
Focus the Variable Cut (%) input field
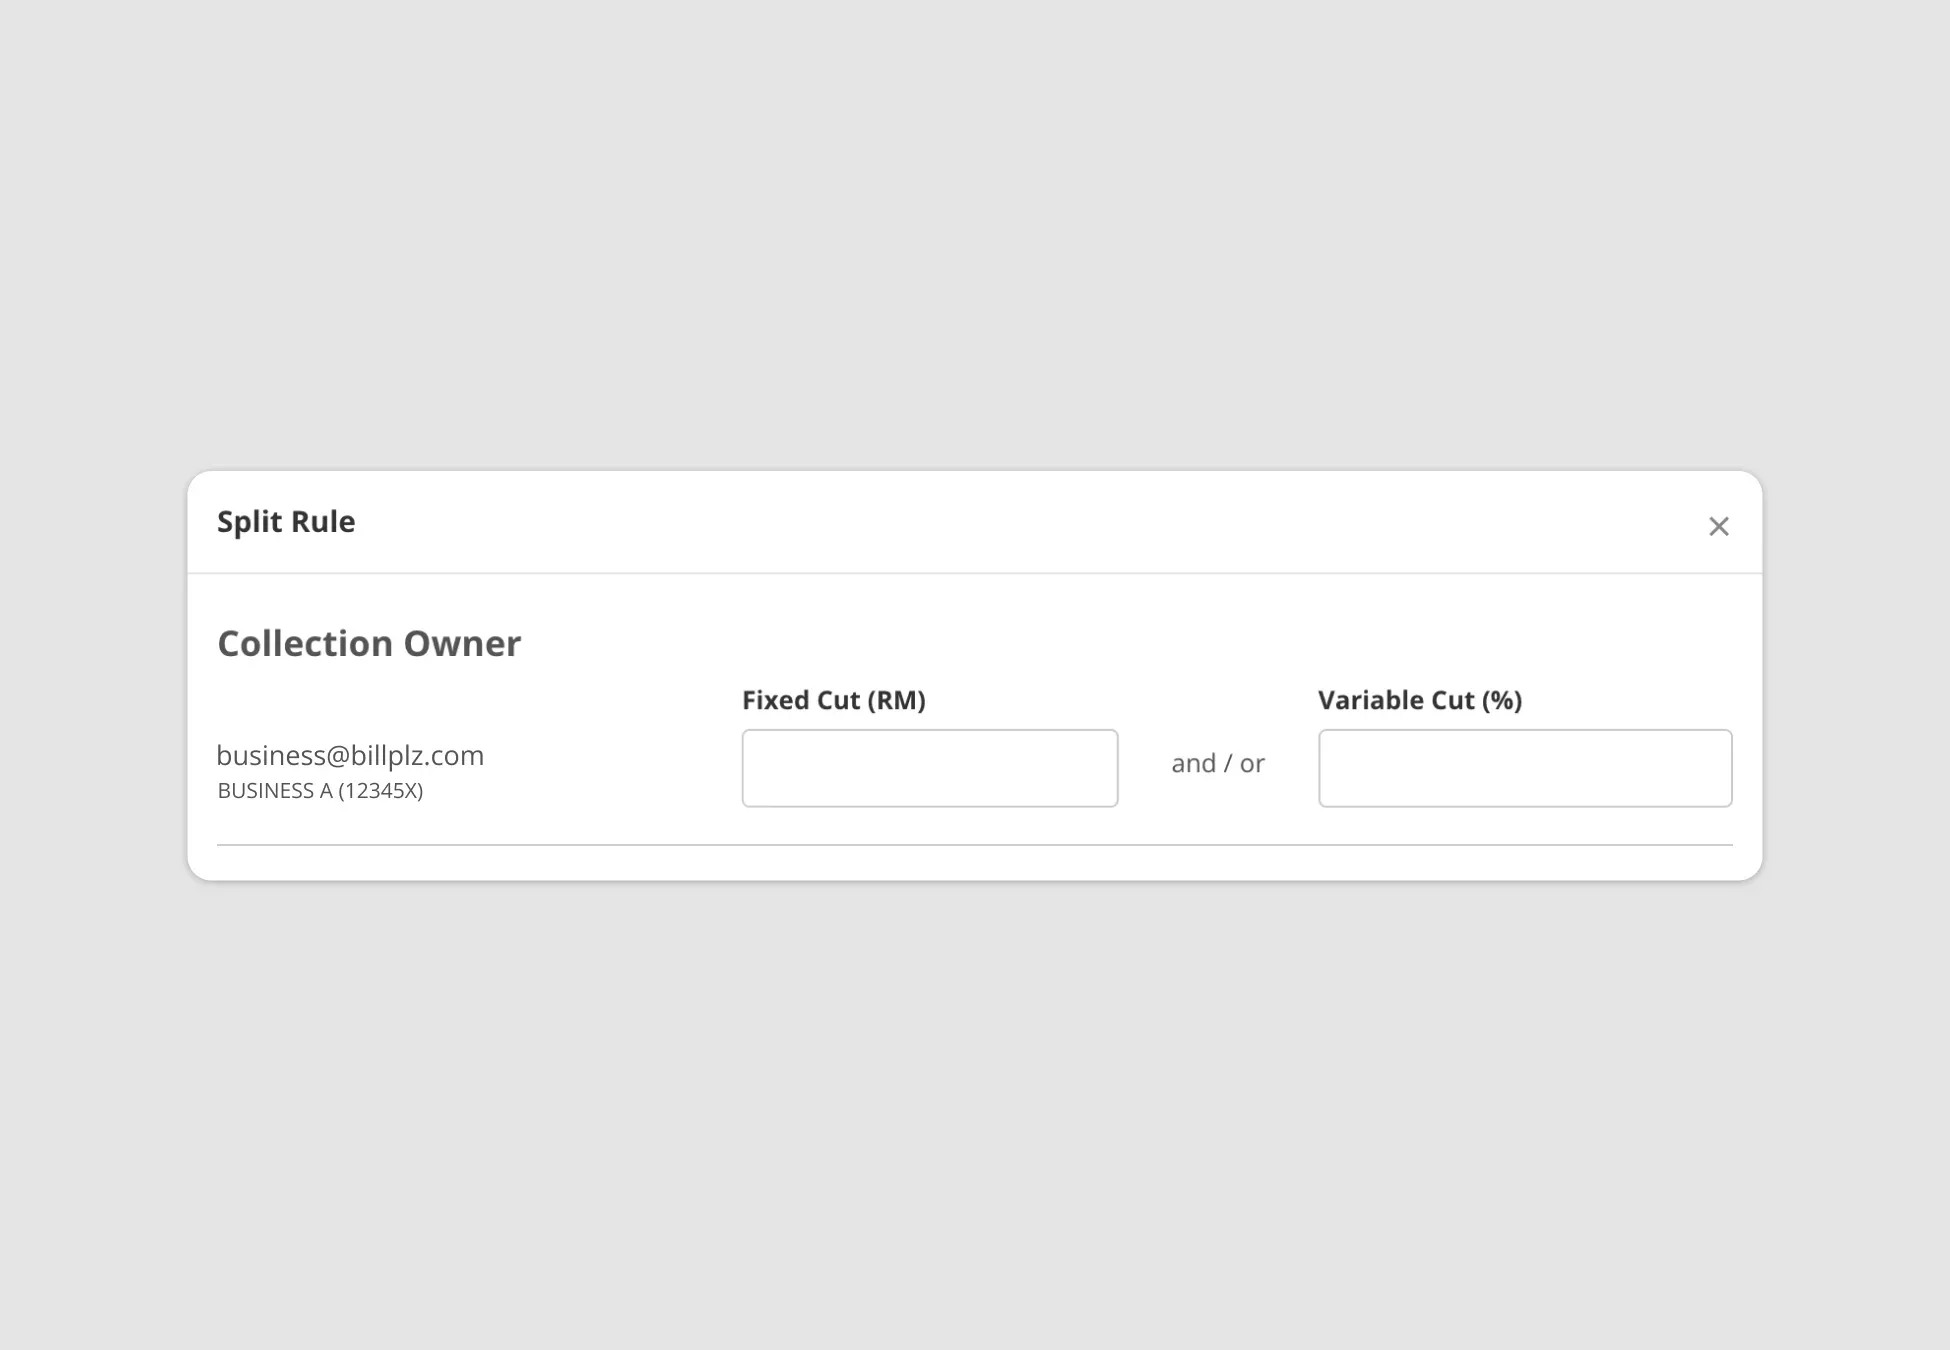[x=1525, y=768]
